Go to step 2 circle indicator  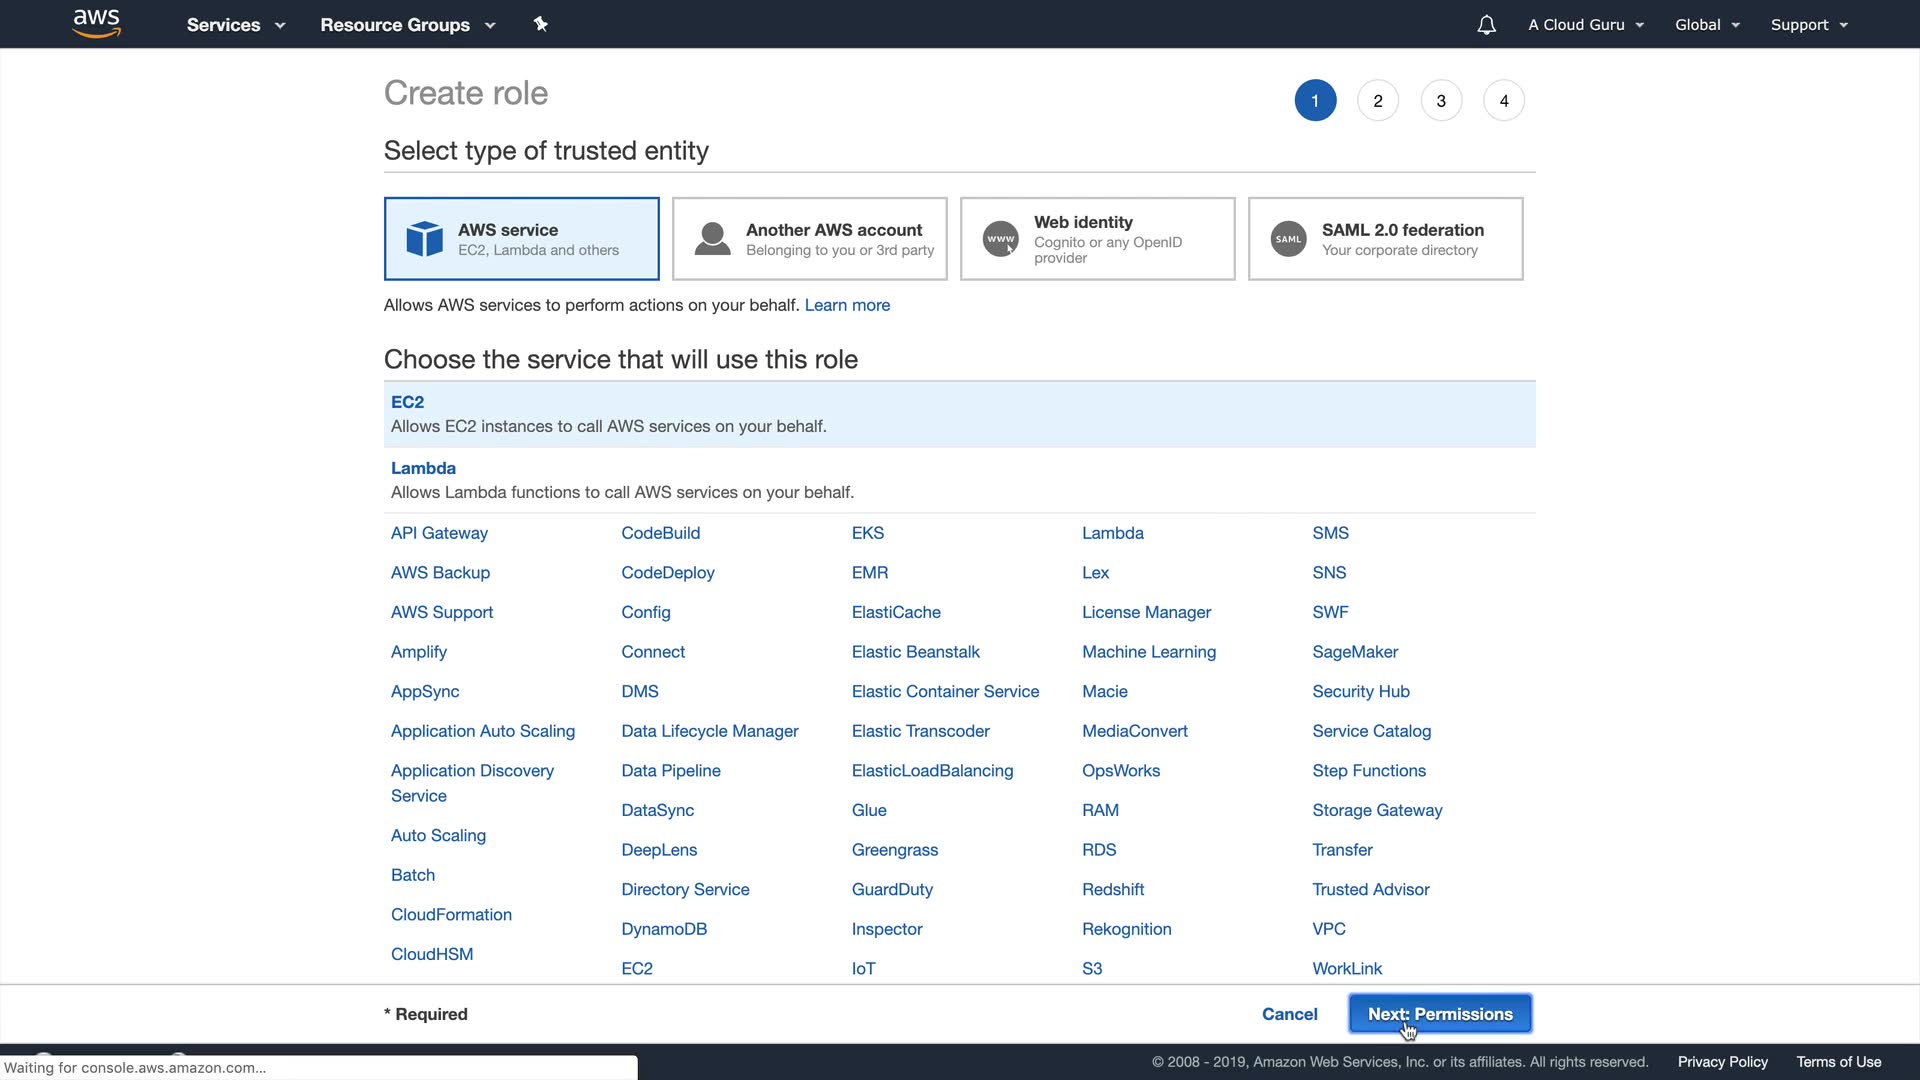[1377, 101]
